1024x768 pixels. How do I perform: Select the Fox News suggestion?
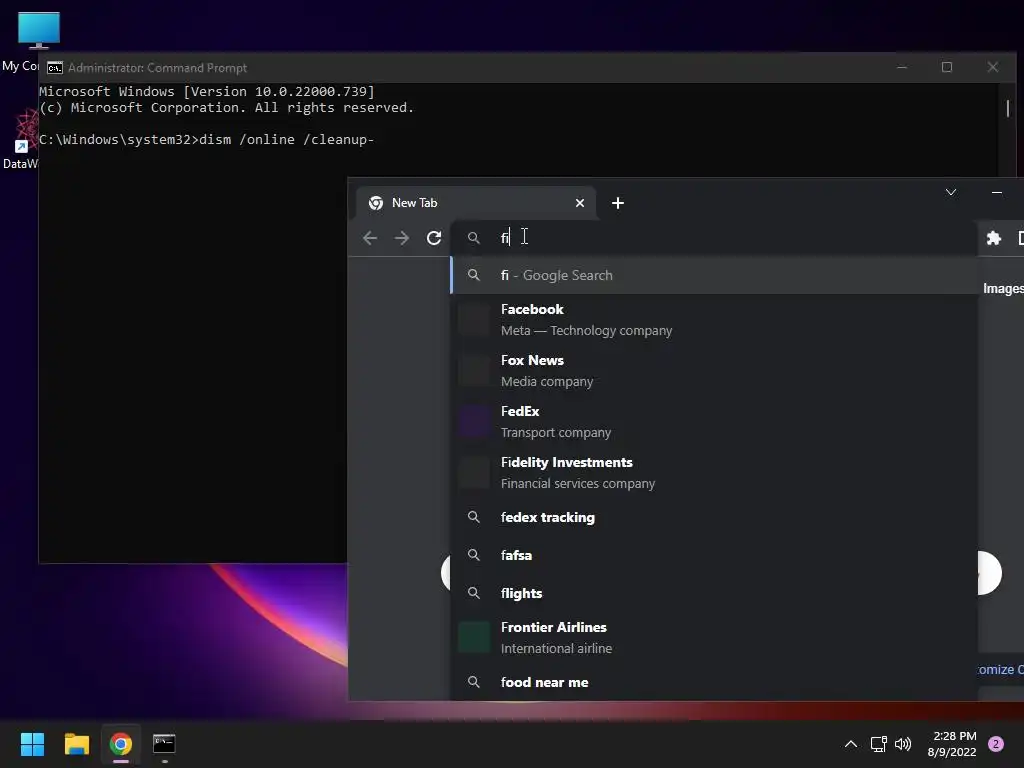pyautogui.click(x=714, y=370)
